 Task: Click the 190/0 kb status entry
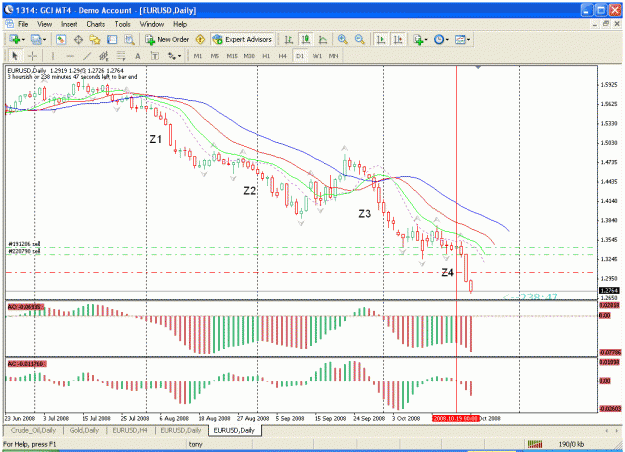click(x=571, y=444)
